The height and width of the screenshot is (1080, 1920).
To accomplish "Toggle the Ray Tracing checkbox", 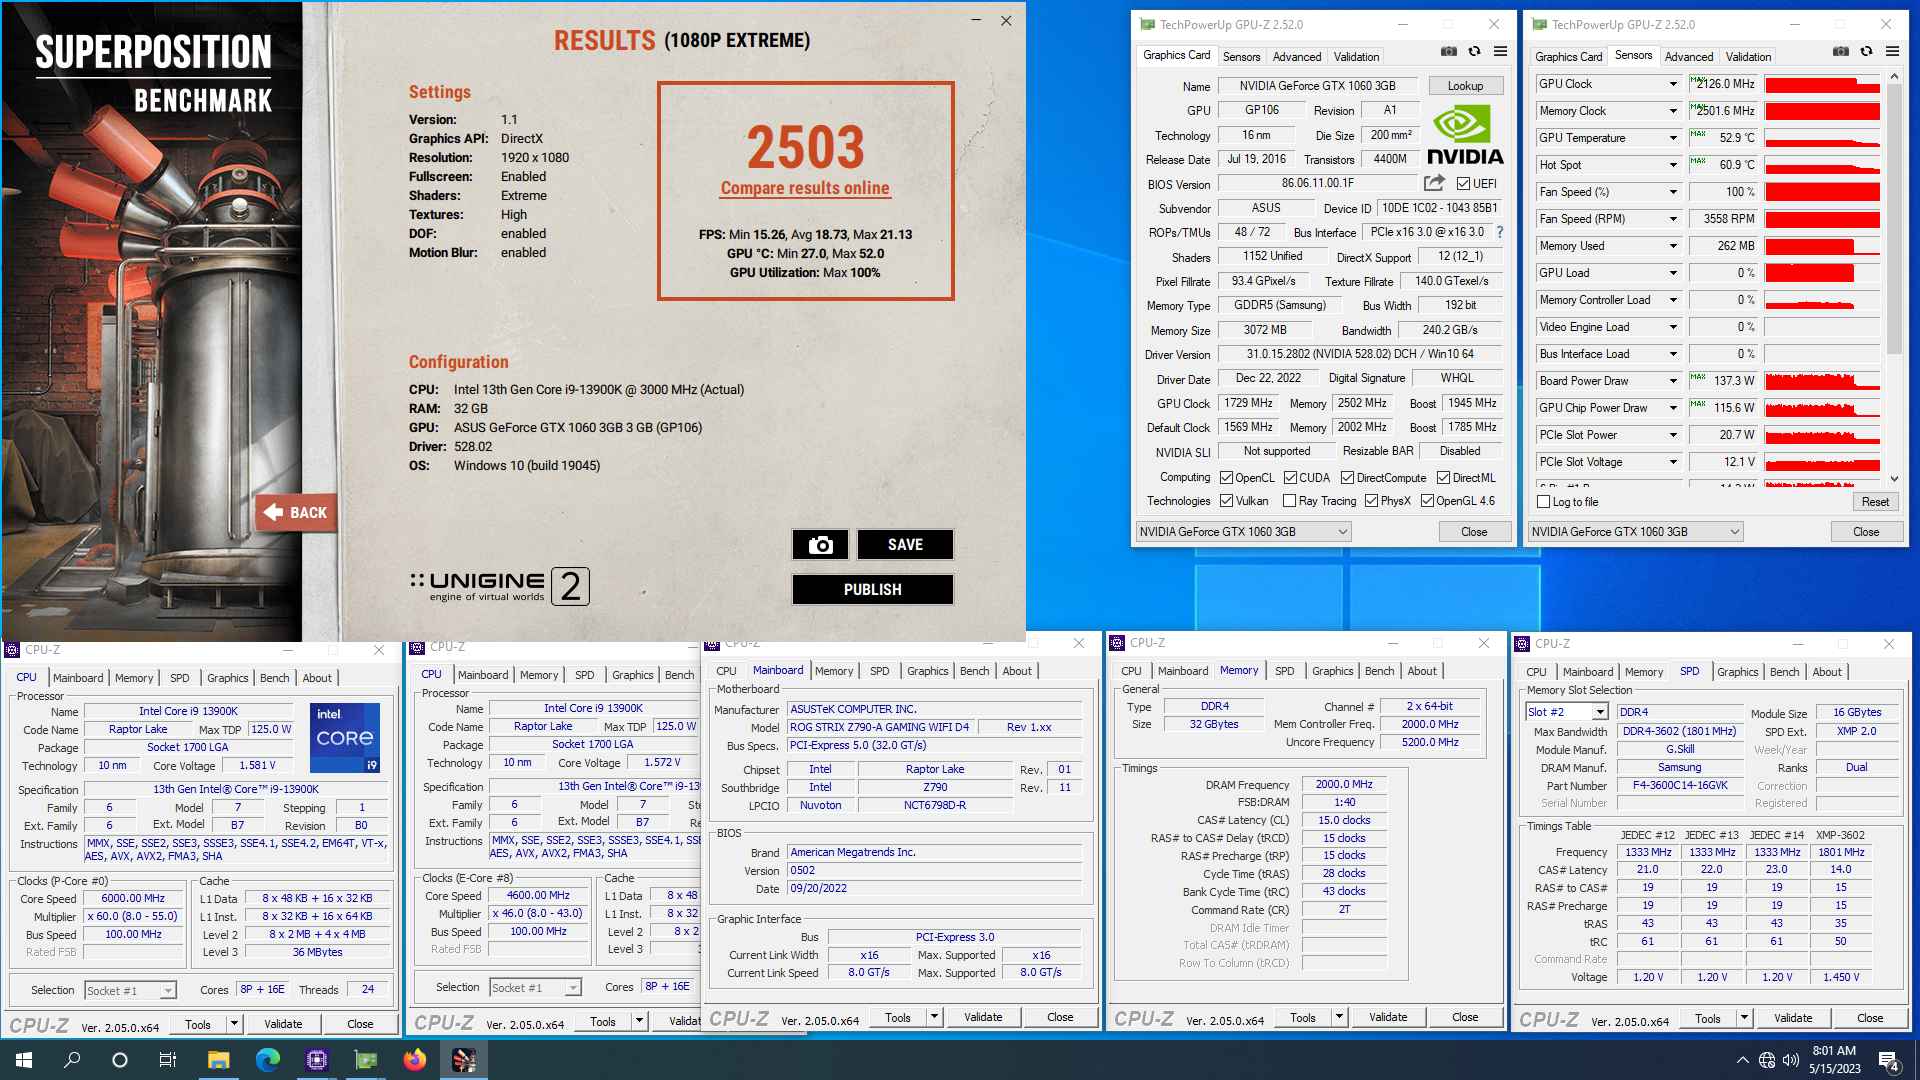I will (x=1290, y=501).
